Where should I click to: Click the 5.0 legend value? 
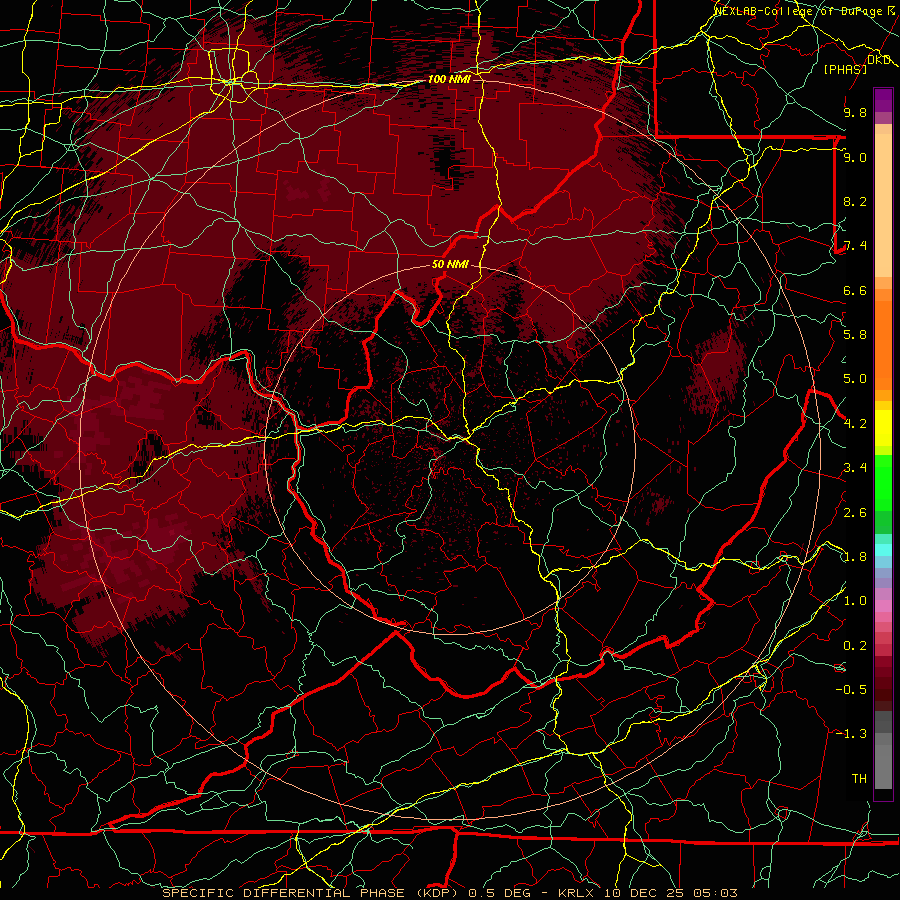tap(855, 379)
